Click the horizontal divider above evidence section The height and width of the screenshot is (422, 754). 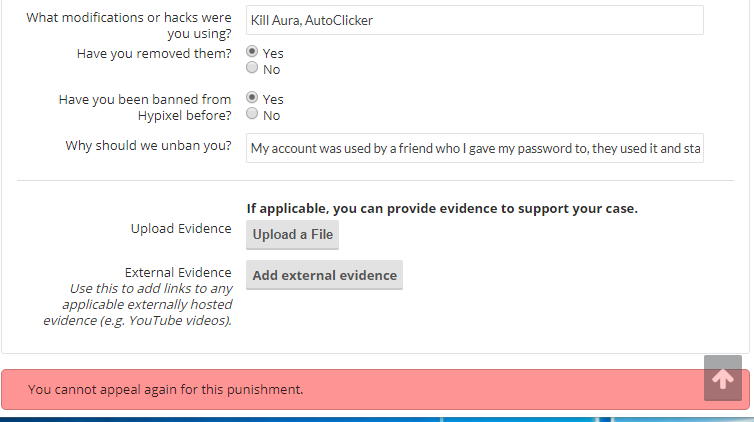(x=375, y=181)
